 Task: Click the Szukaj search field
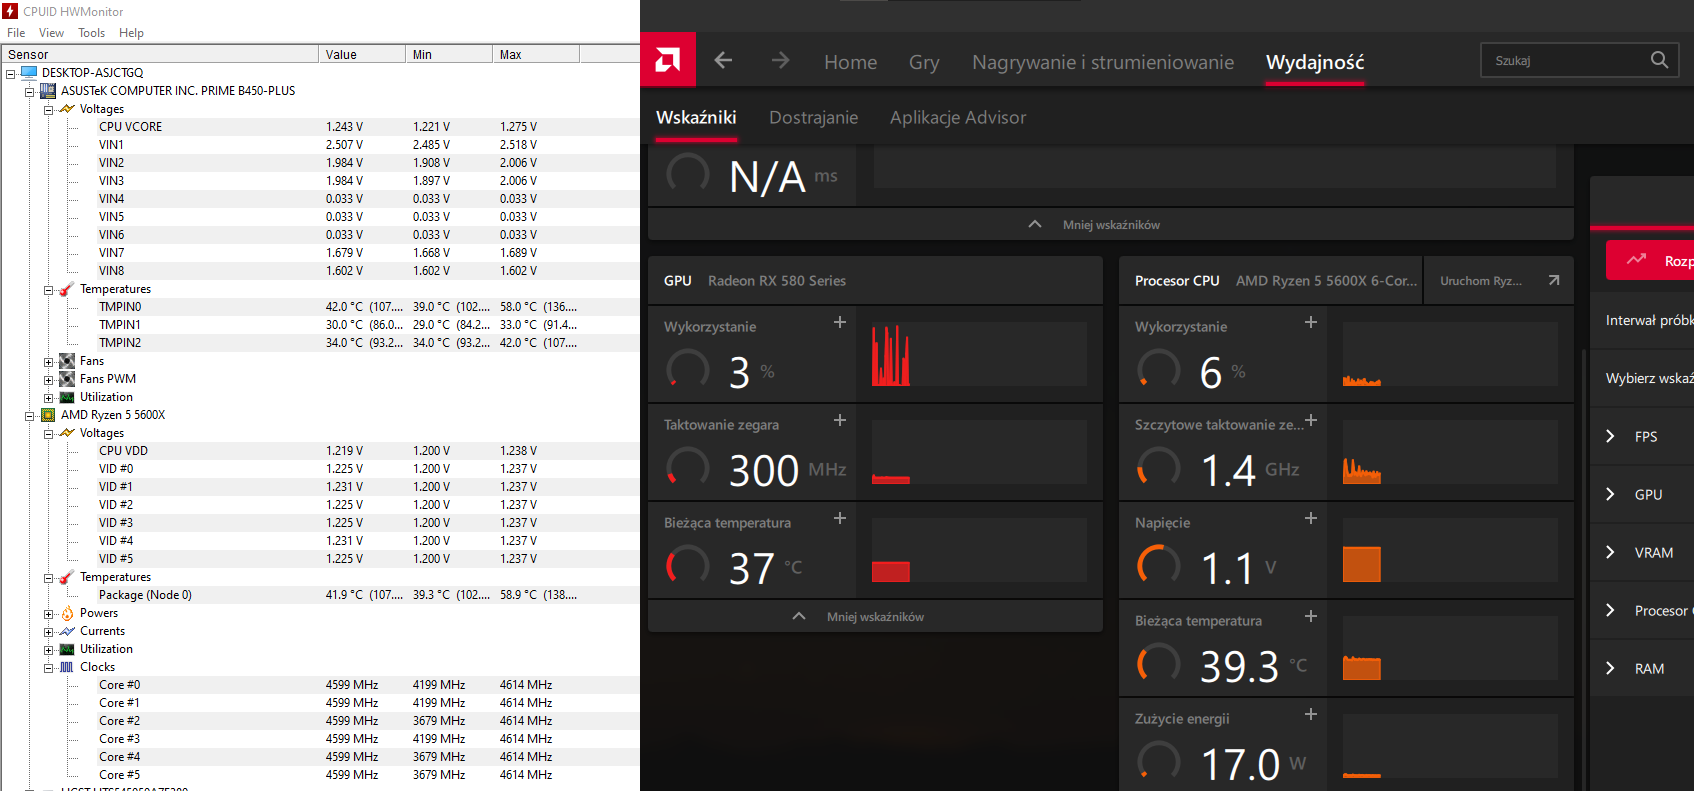(1565, 61)
